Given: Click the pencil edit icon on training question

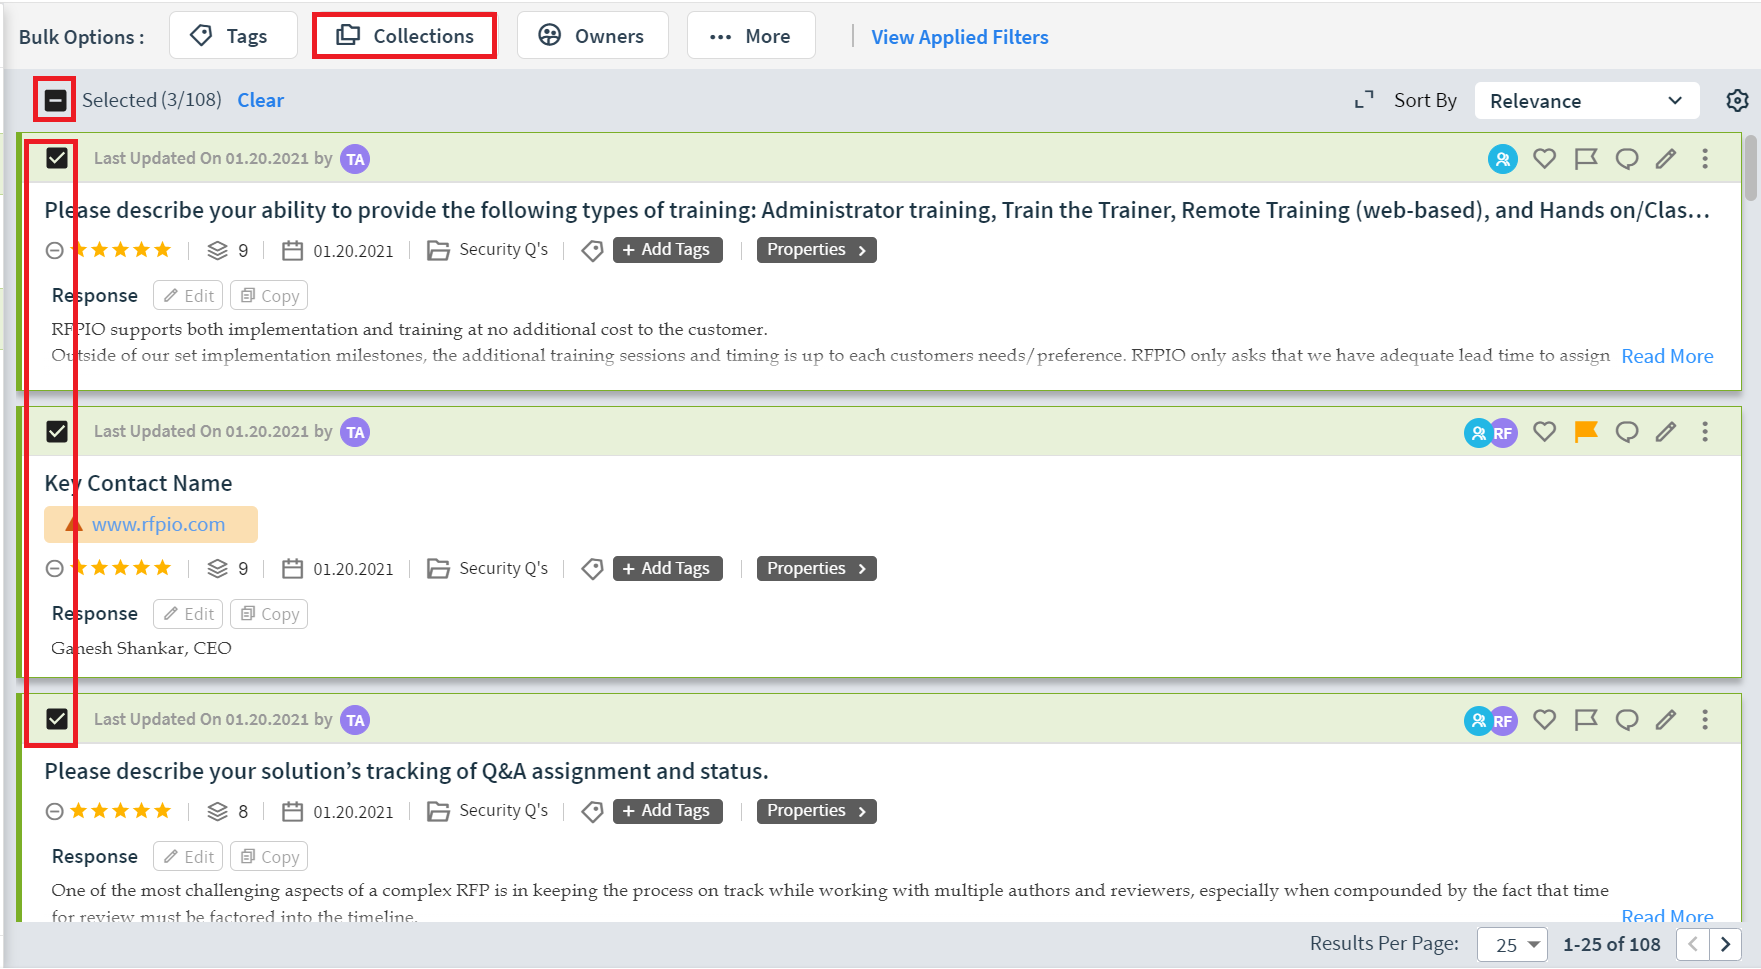Looking at the screenshot, I should [x=1666, y=158].
